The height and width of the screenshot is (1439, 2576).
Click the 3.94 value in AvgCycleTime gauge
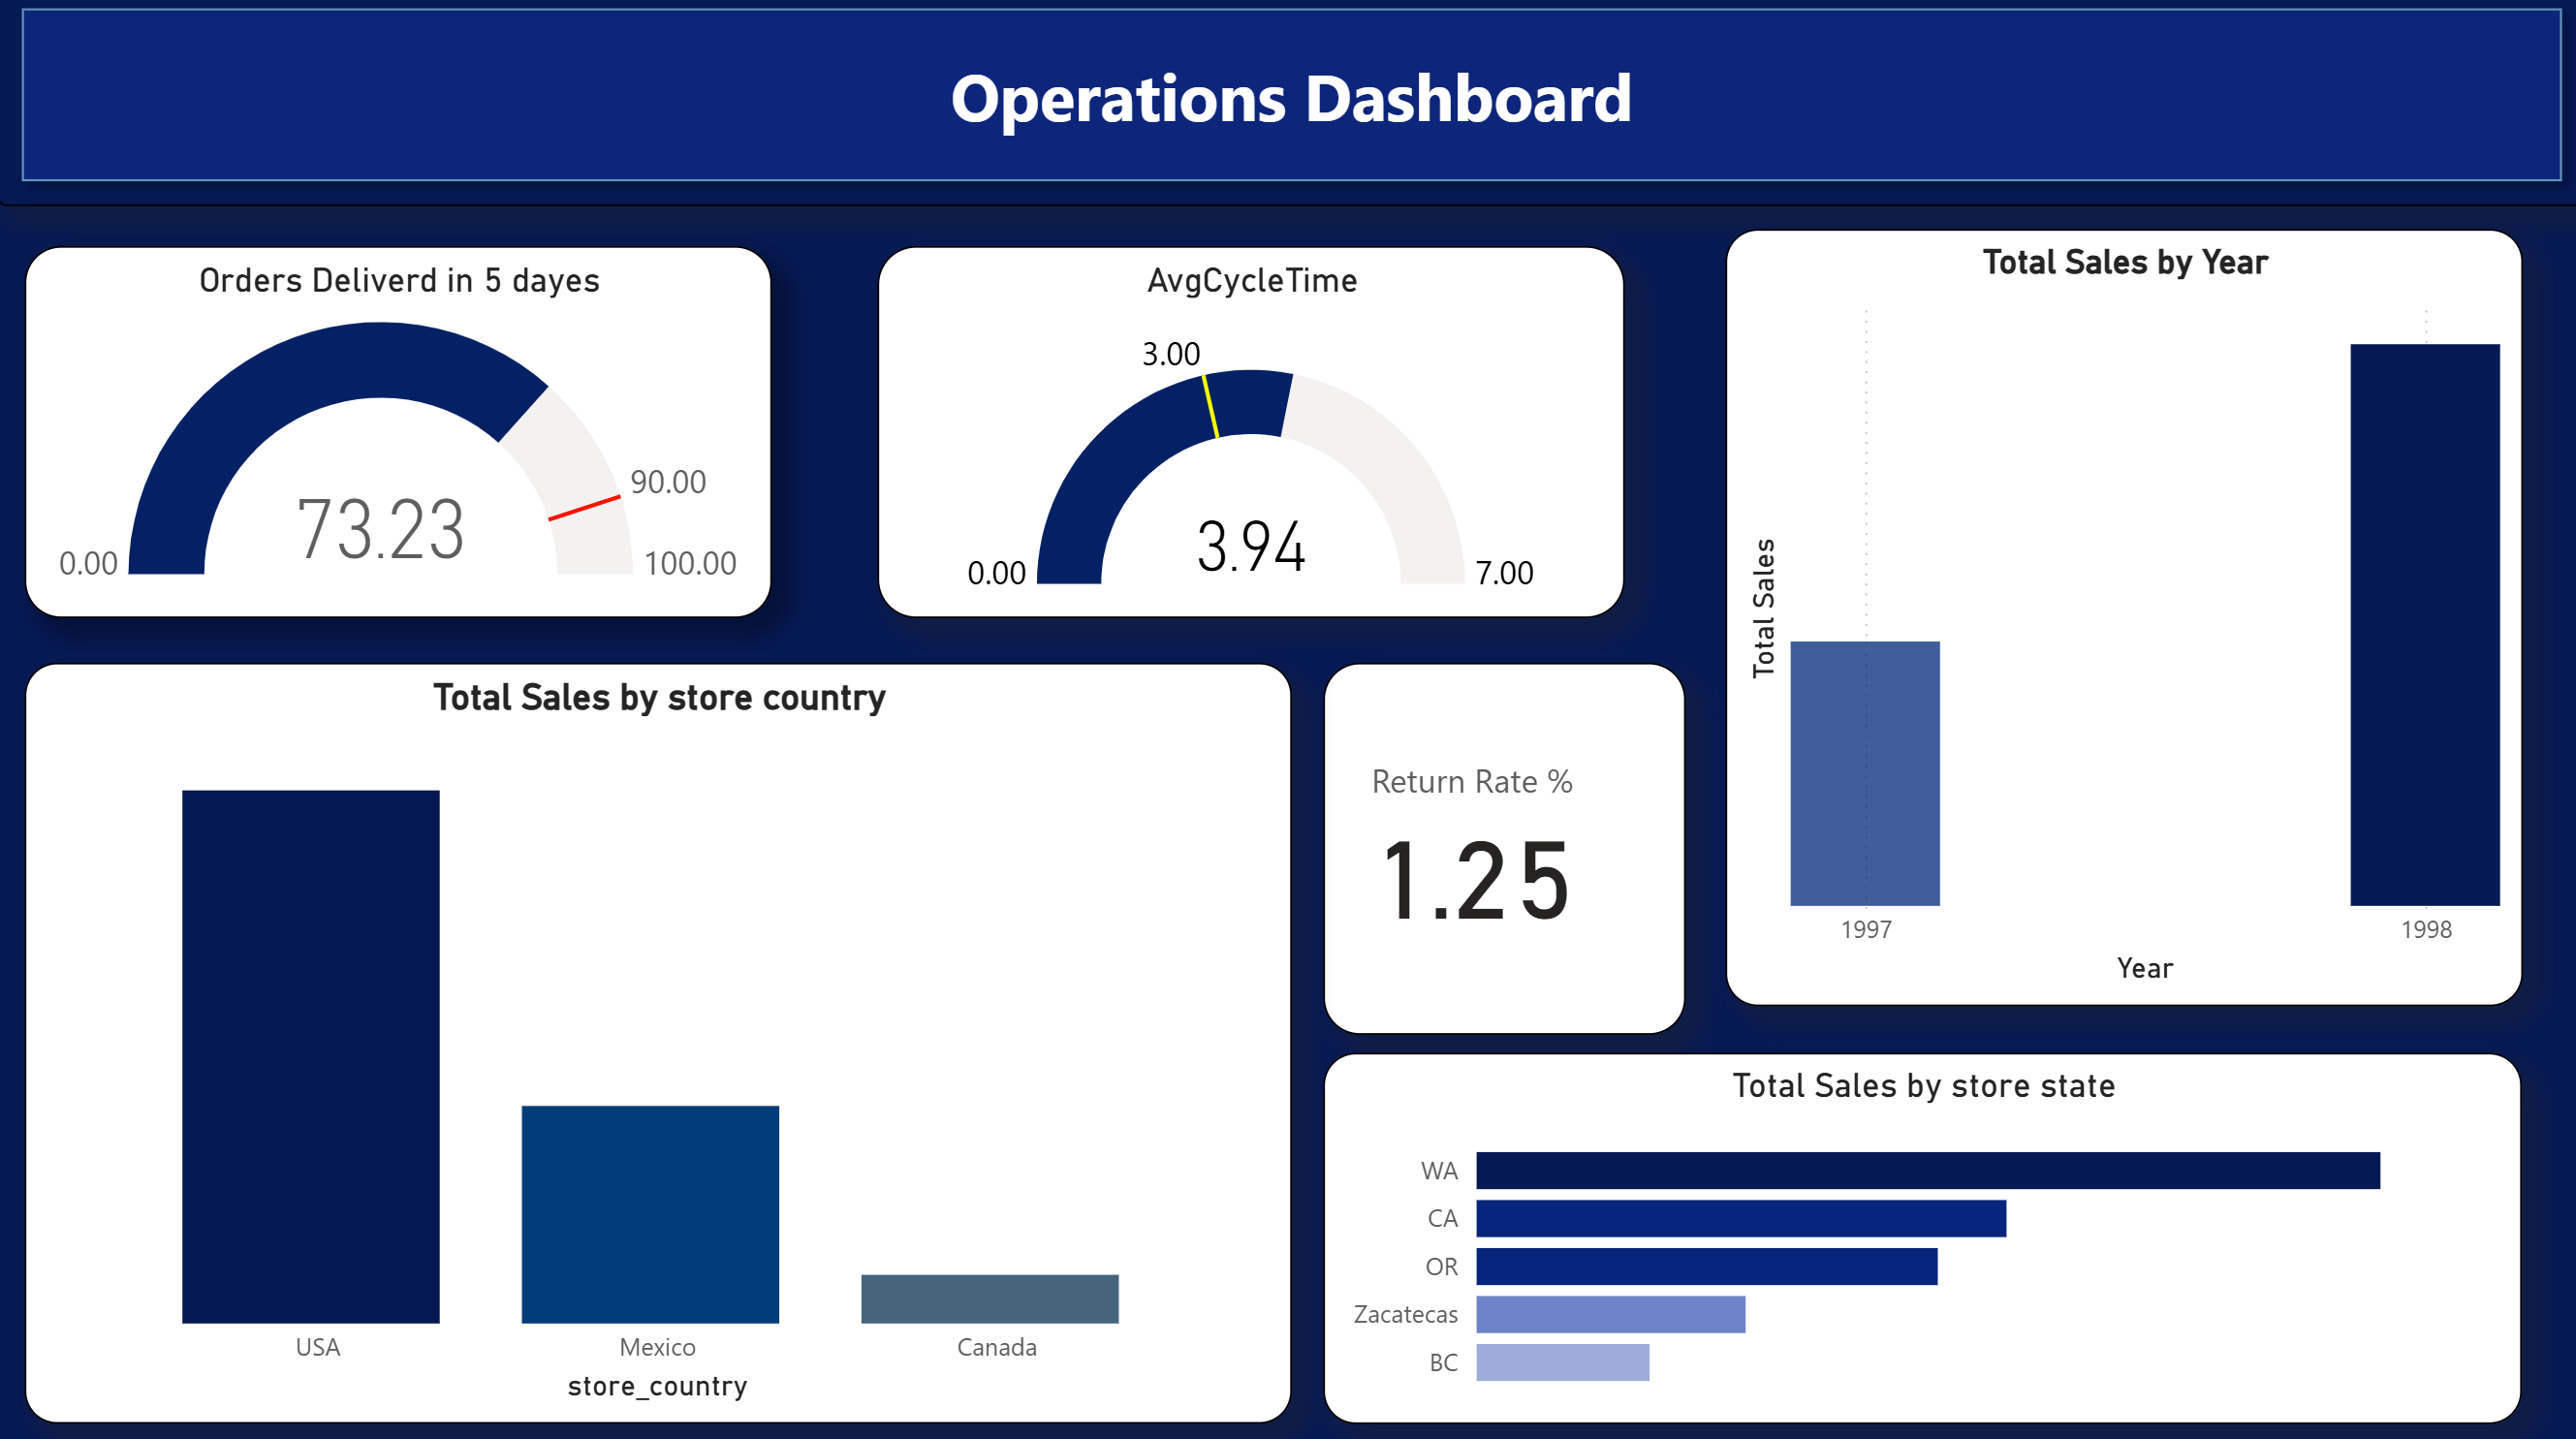[1251, 546]
